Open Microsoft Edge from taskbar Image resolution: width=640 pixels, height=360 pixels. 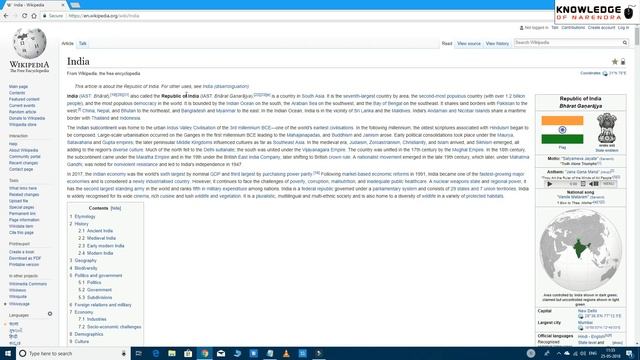click(x=156, y=353)
